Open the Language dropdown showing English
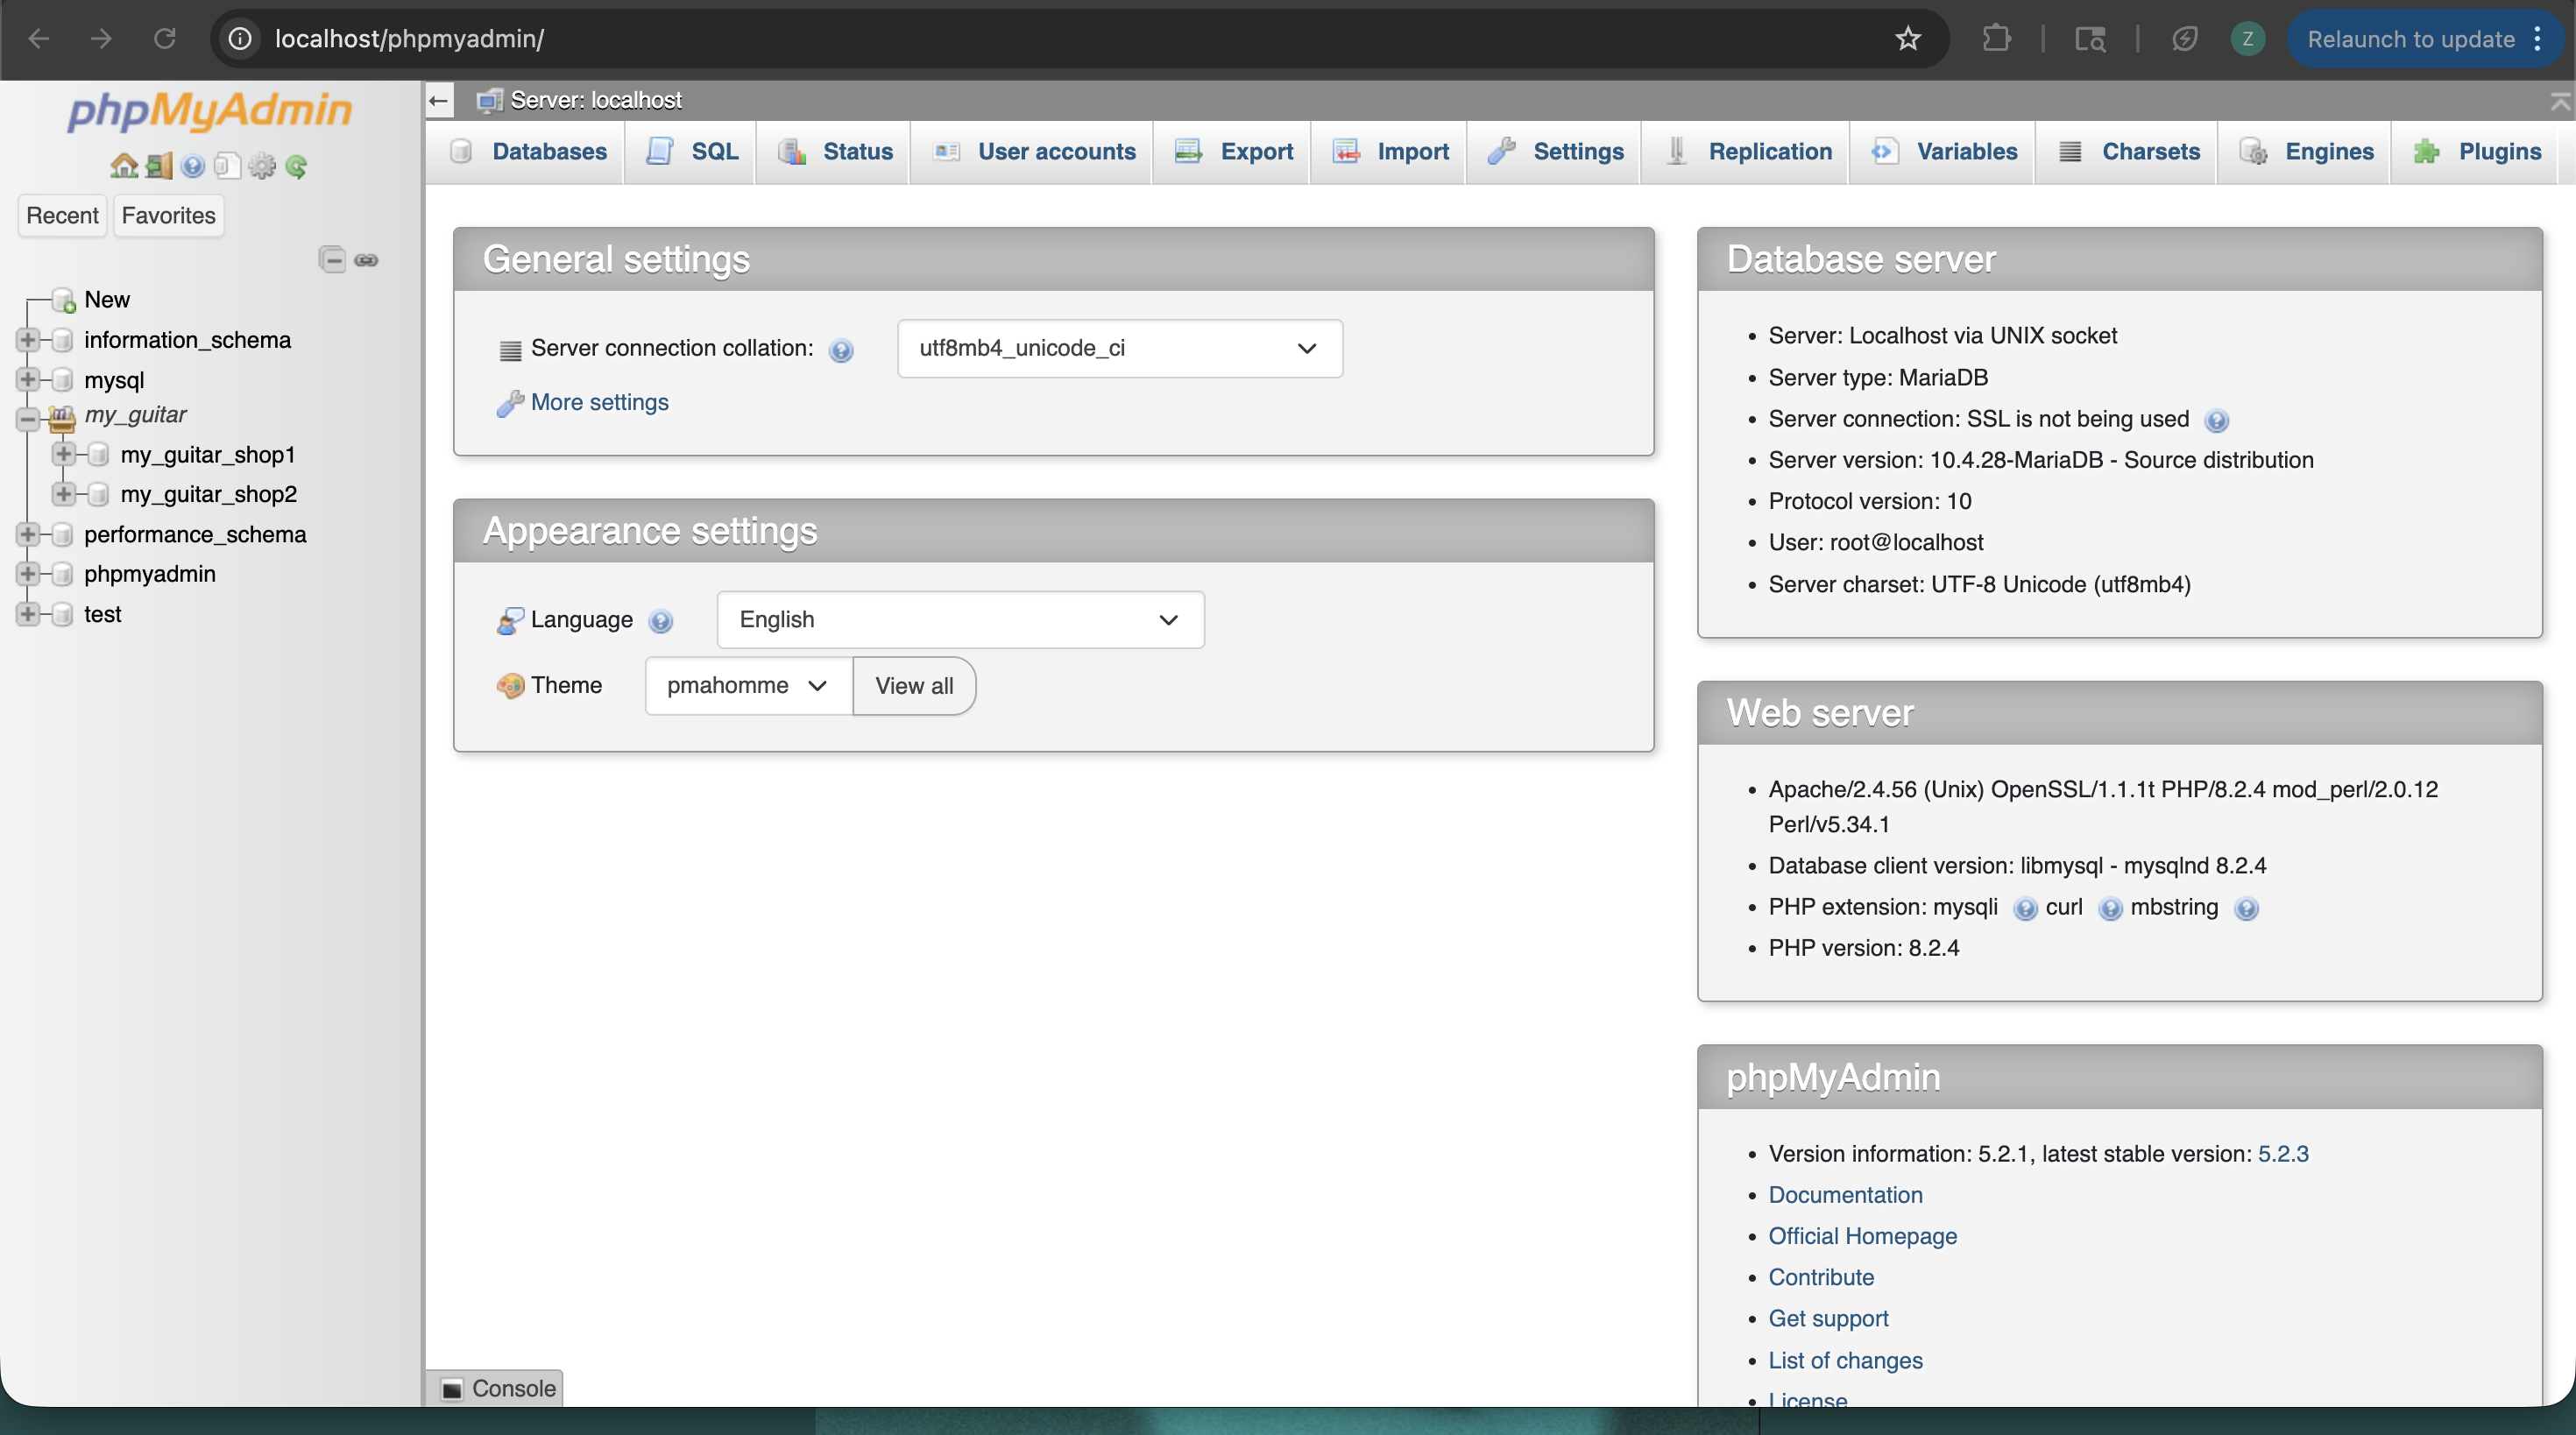Viewport: 2576px width, 1435px height. pos(960,620)
